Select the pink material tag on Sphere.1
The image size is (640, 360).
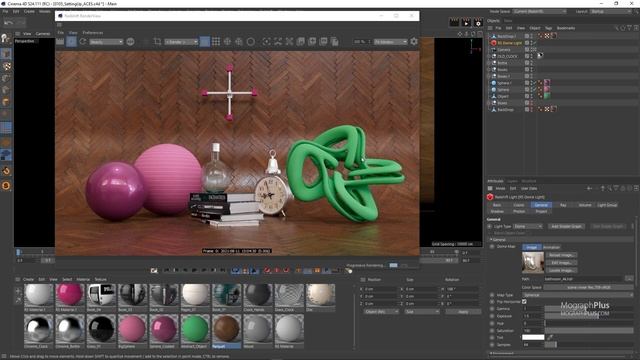coord(547,83)
